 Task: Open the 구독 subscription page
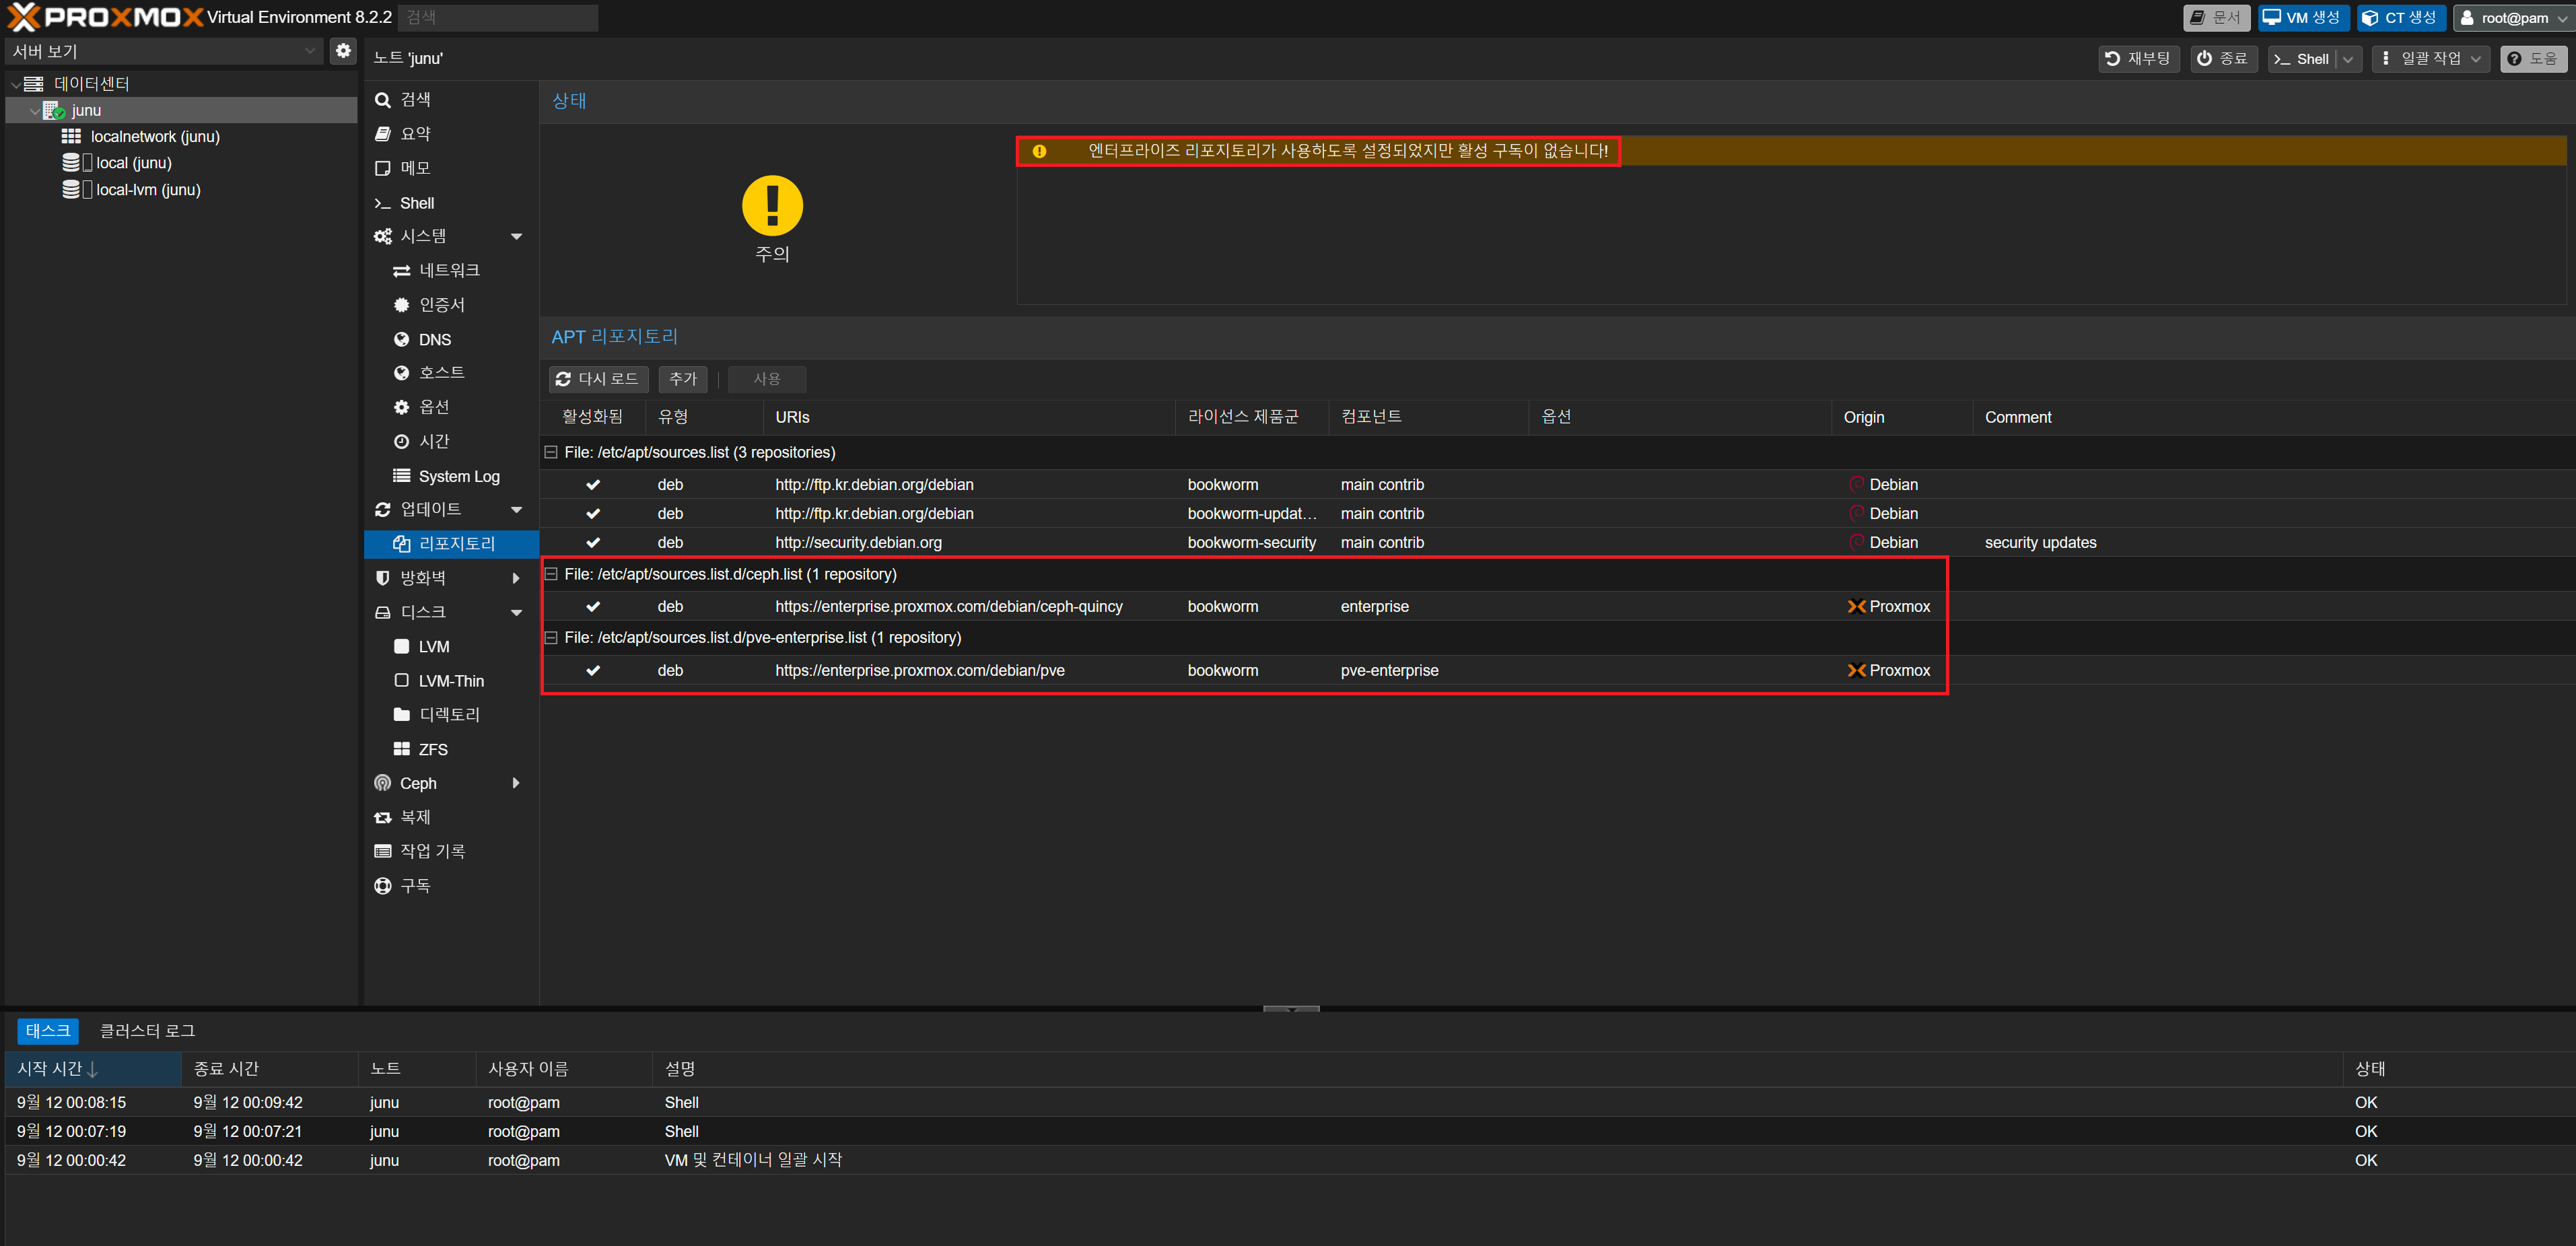(415, 885)
